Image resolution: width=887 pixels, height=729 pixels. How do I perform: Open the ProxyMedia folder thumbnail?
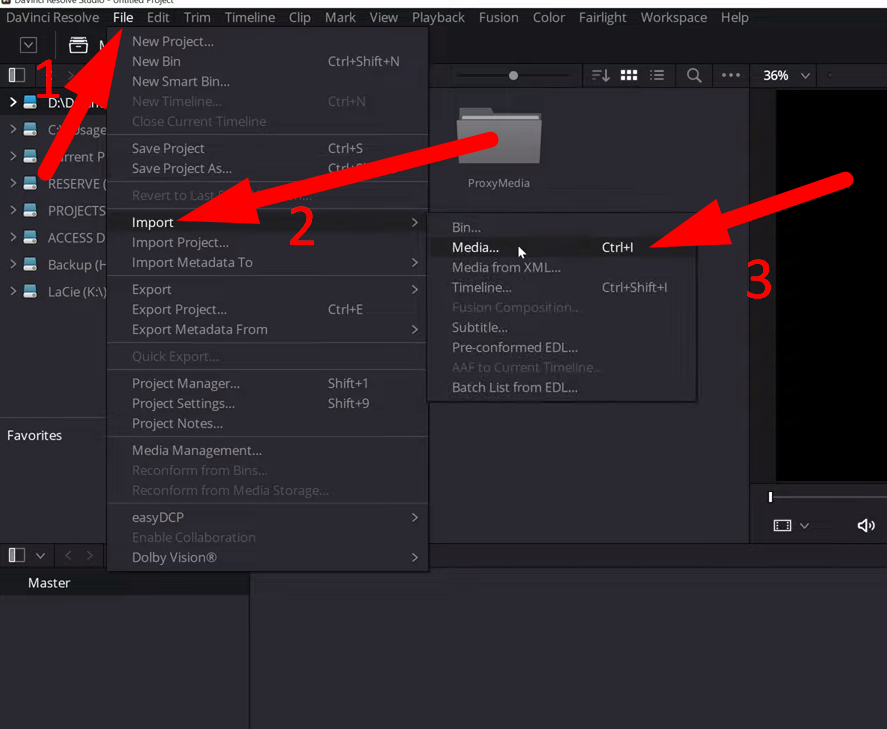click(x=499, y=138)
